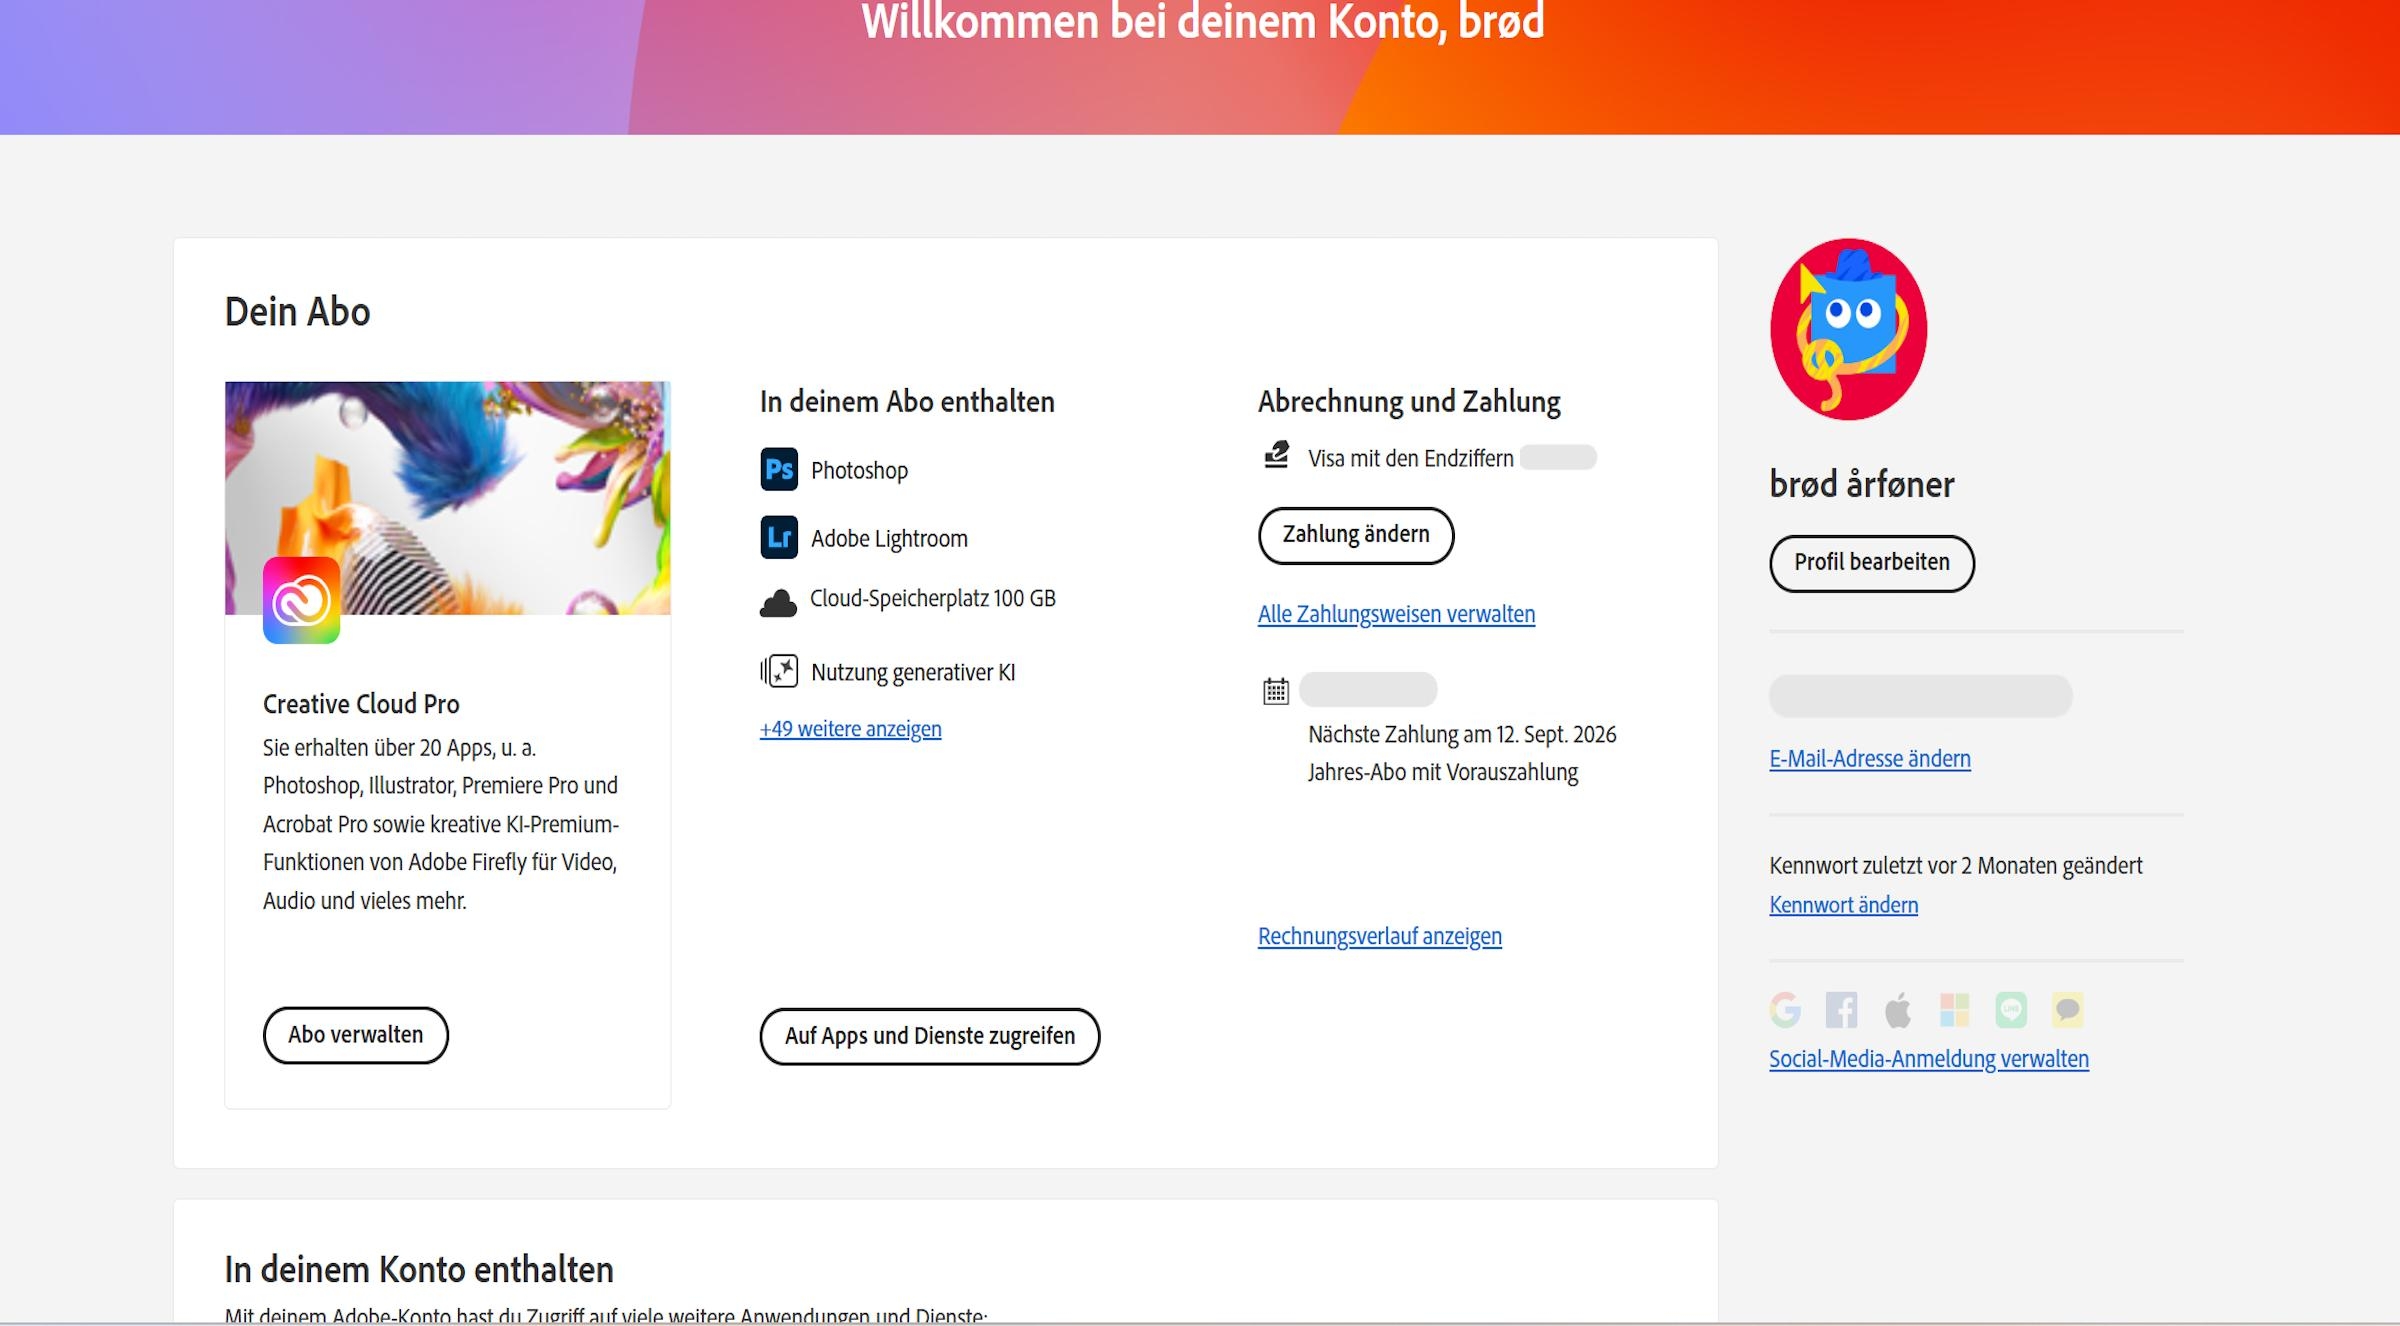Click the 'Abo verwalten' button
Screen dimensions: 2400x1326
(x=356, y=1035)
